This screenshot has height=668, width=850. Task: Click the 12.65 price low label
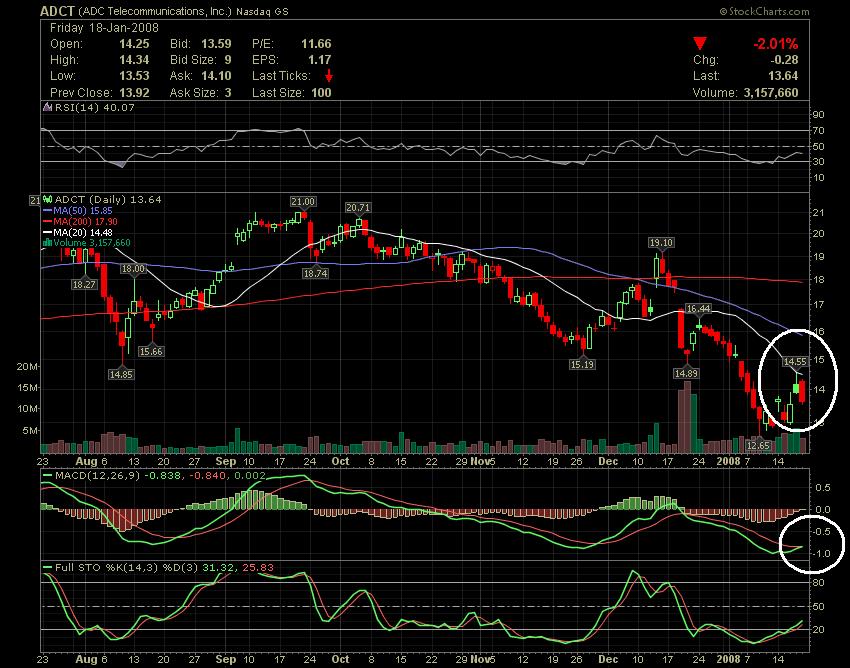click(758, 446)
